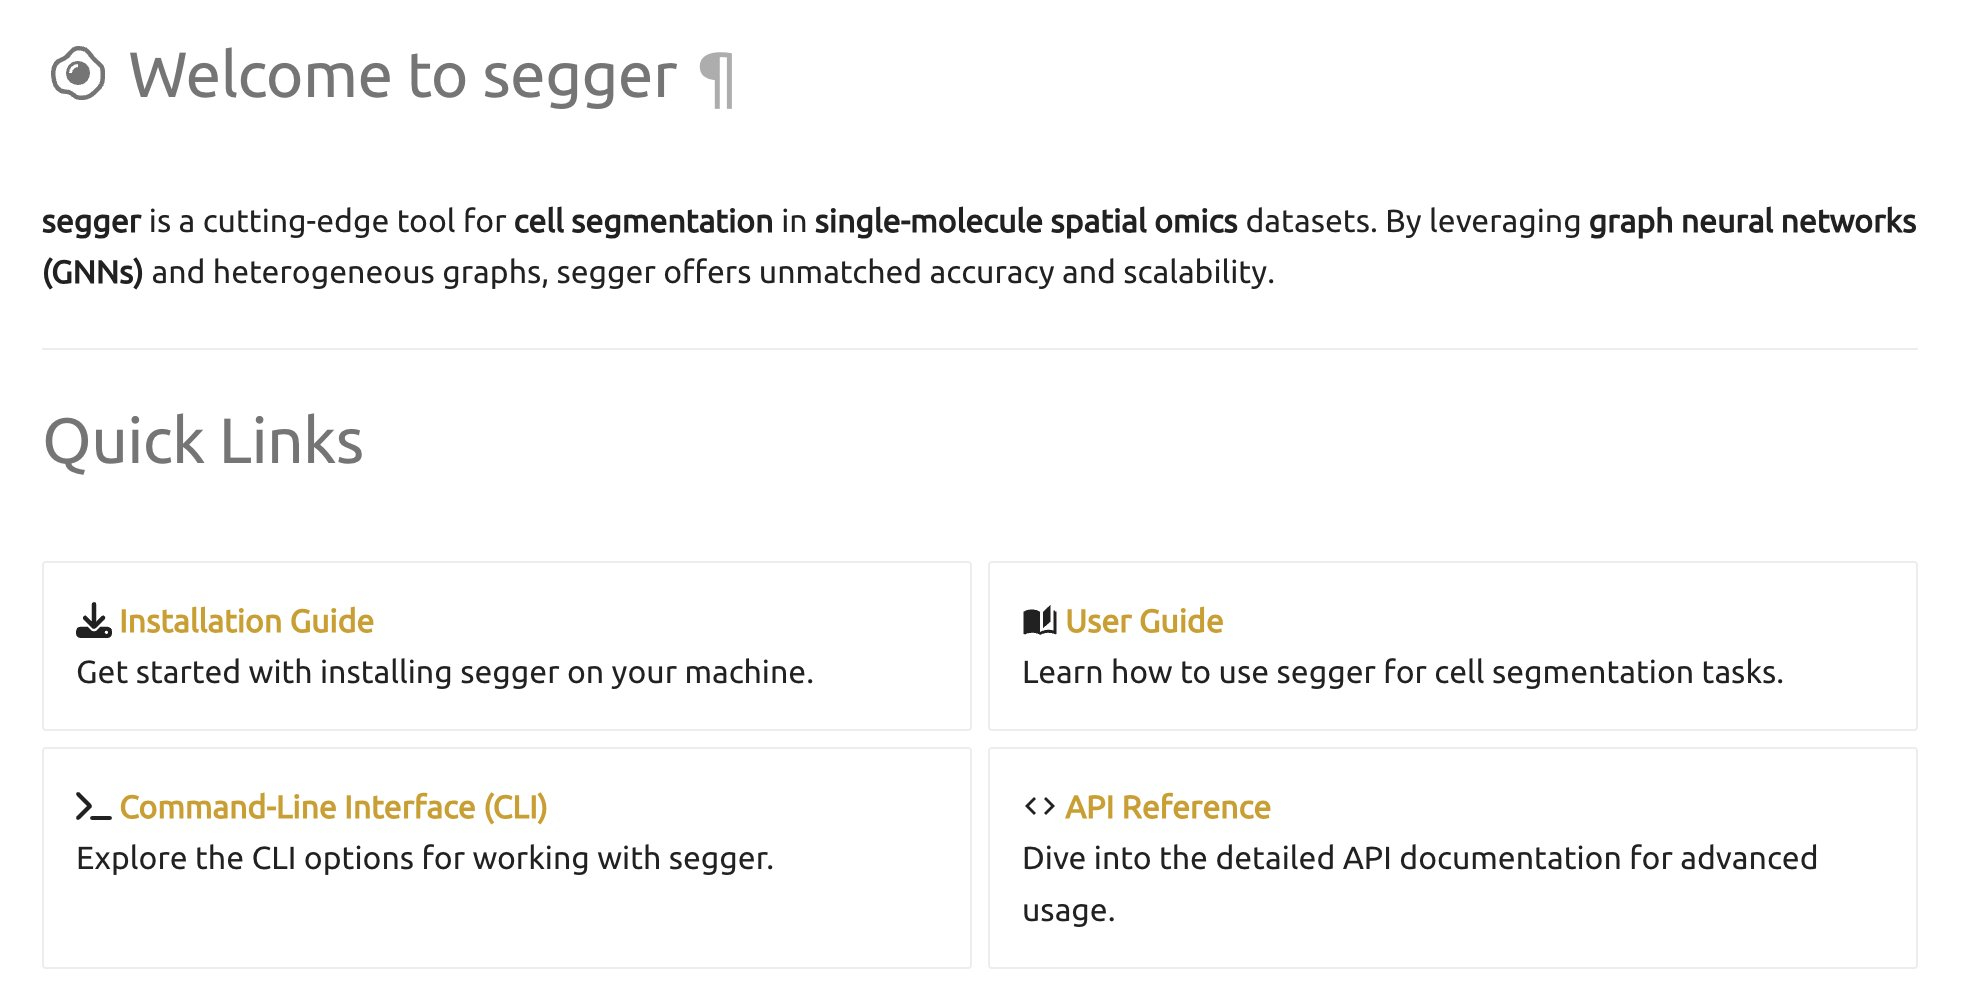Viewport: 1982px width, 996px height.
Task: Click the Quick Links section heading
Action: [203, 441]
